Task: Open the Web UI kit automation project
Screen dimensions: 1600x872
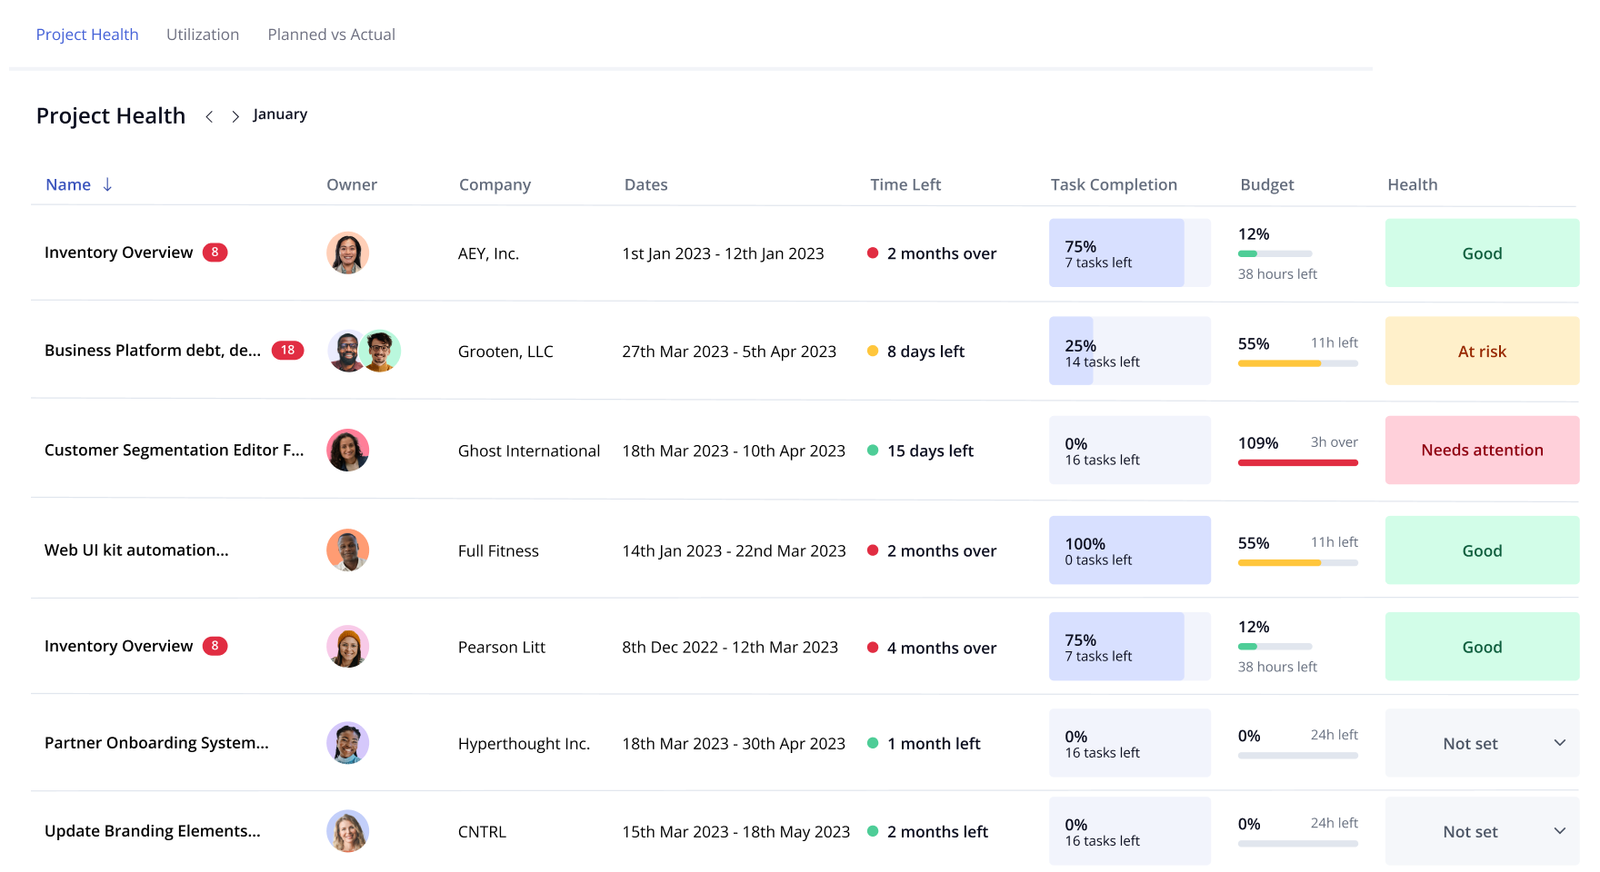Action: pos(136,550)
